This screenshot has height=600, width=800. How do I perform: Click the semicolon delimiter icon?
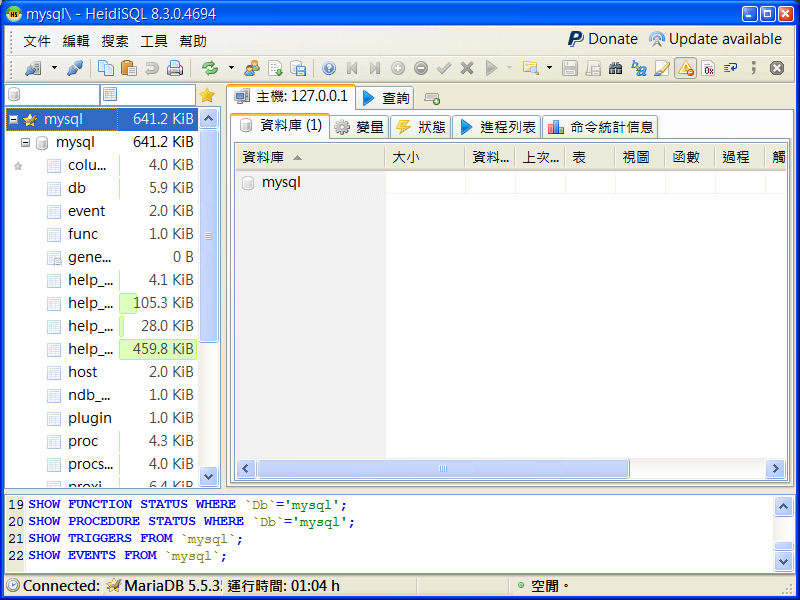(x=754, y=68)
